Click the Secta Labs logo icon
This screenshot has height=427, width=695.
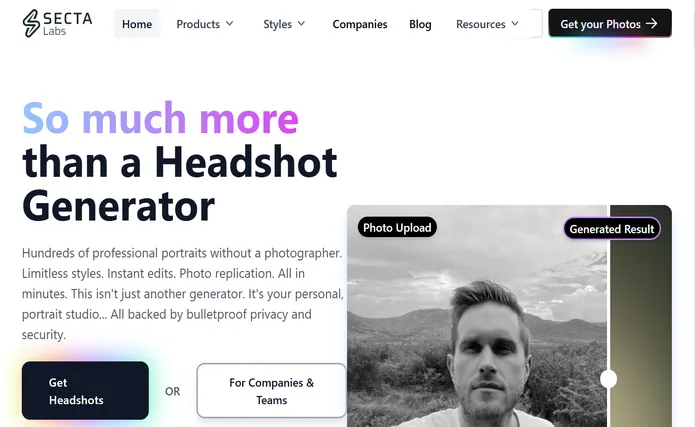tap(31, 23)
